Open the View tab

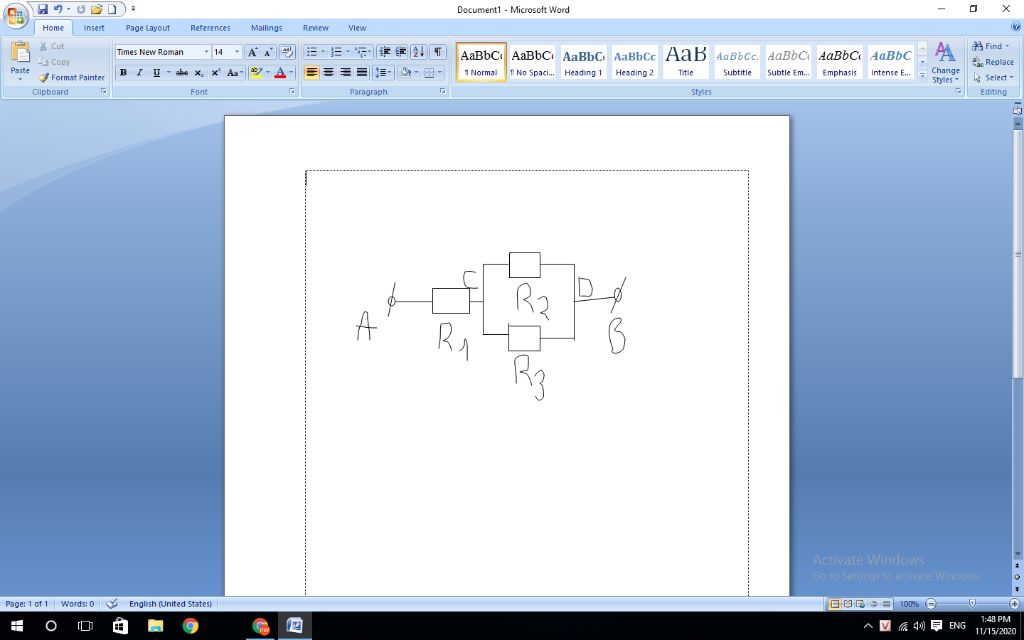[357, 28]
